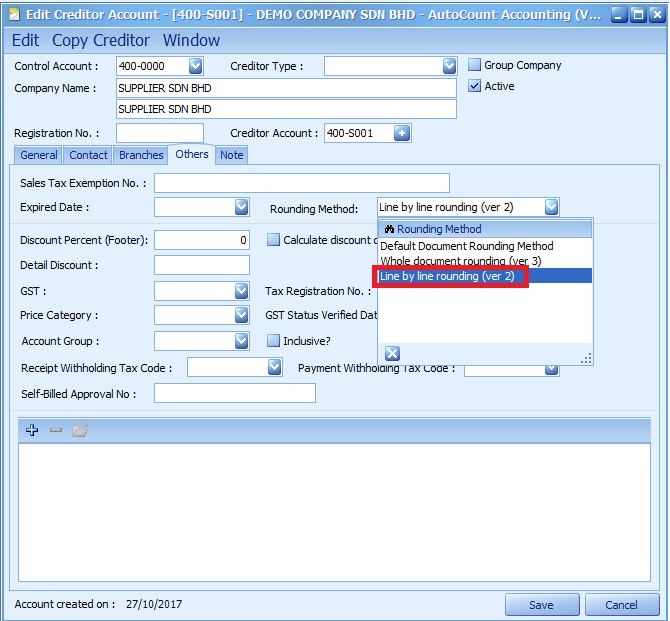Screen dimensions: 670x621
Task: Open the Creditor Type dropdown
Action: 449,66
